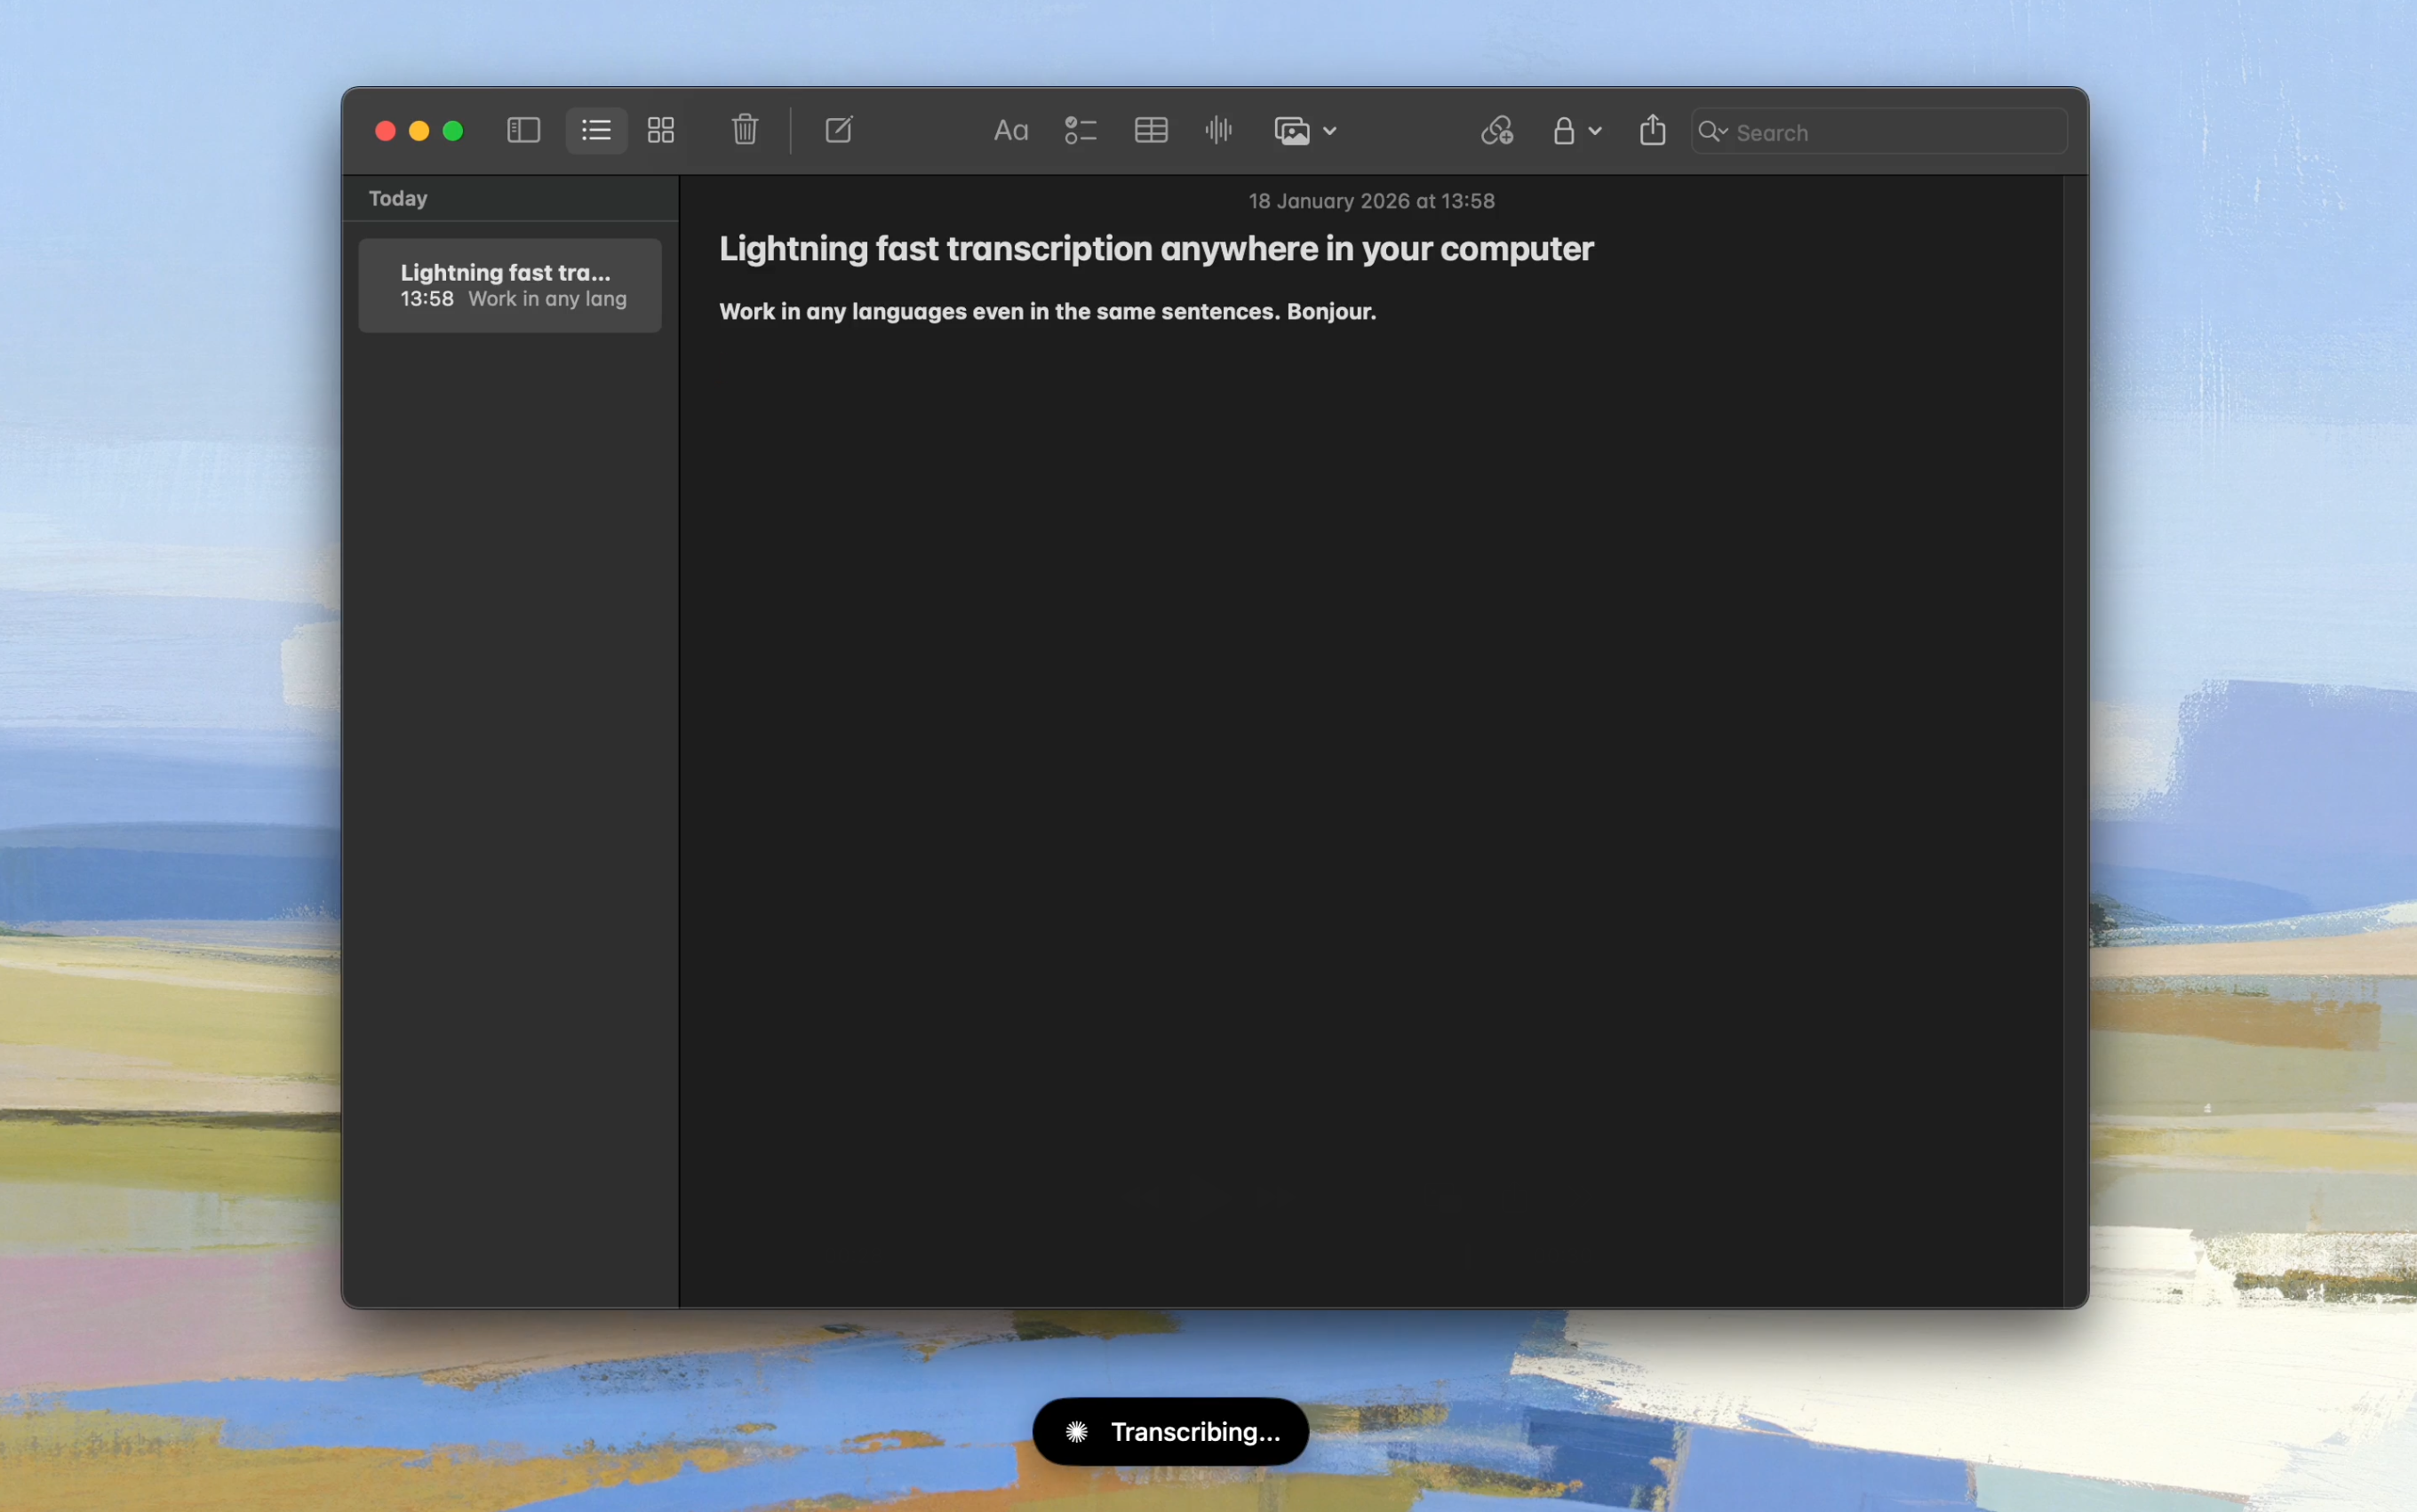Select the Today section header
This screenshot has width=2417, height=1512.
pyautogui.click(x=397, y=197)
